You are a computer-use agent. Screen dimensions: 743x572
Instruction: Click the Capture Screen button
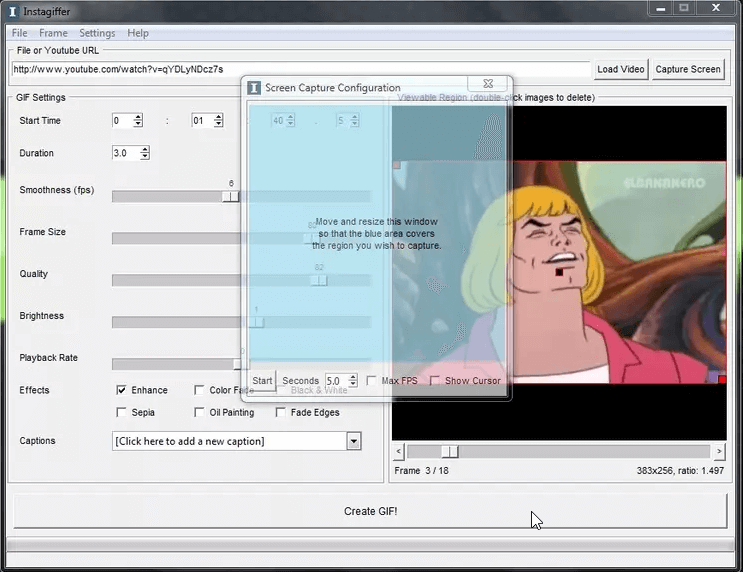(x=688, y=69)
